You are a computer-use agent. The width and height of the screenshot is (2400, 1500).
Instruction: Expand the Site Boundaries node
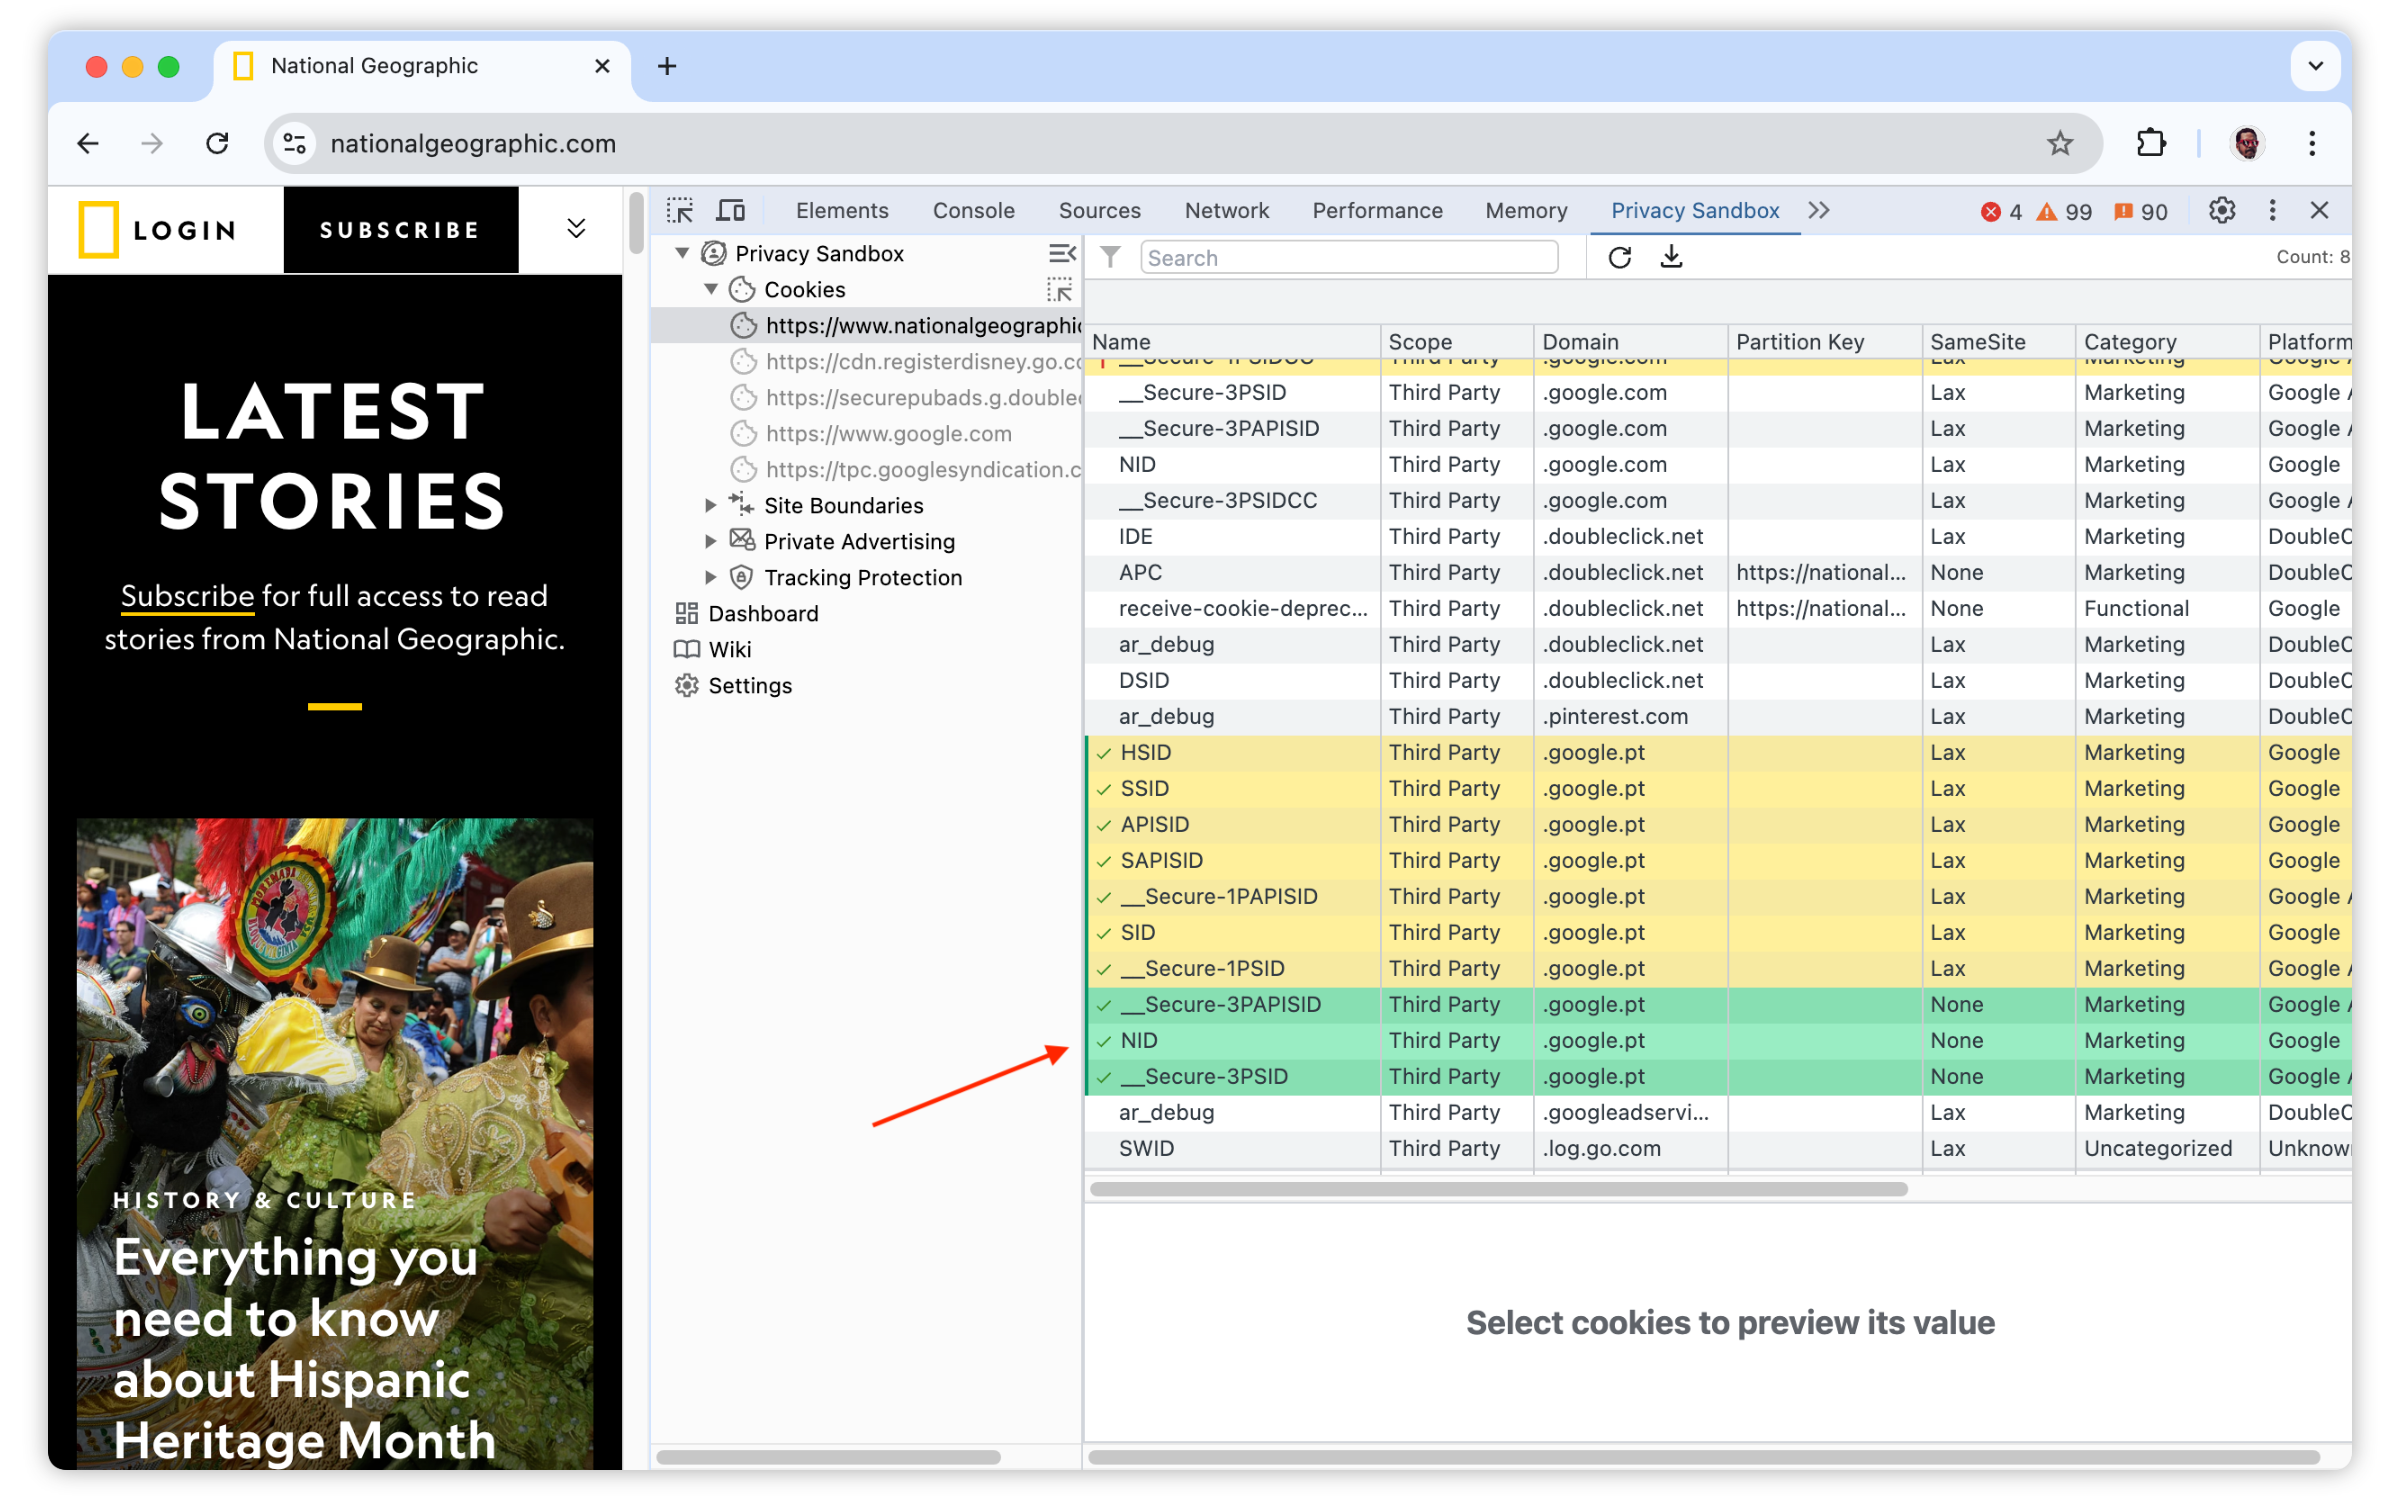coord(711,505)
